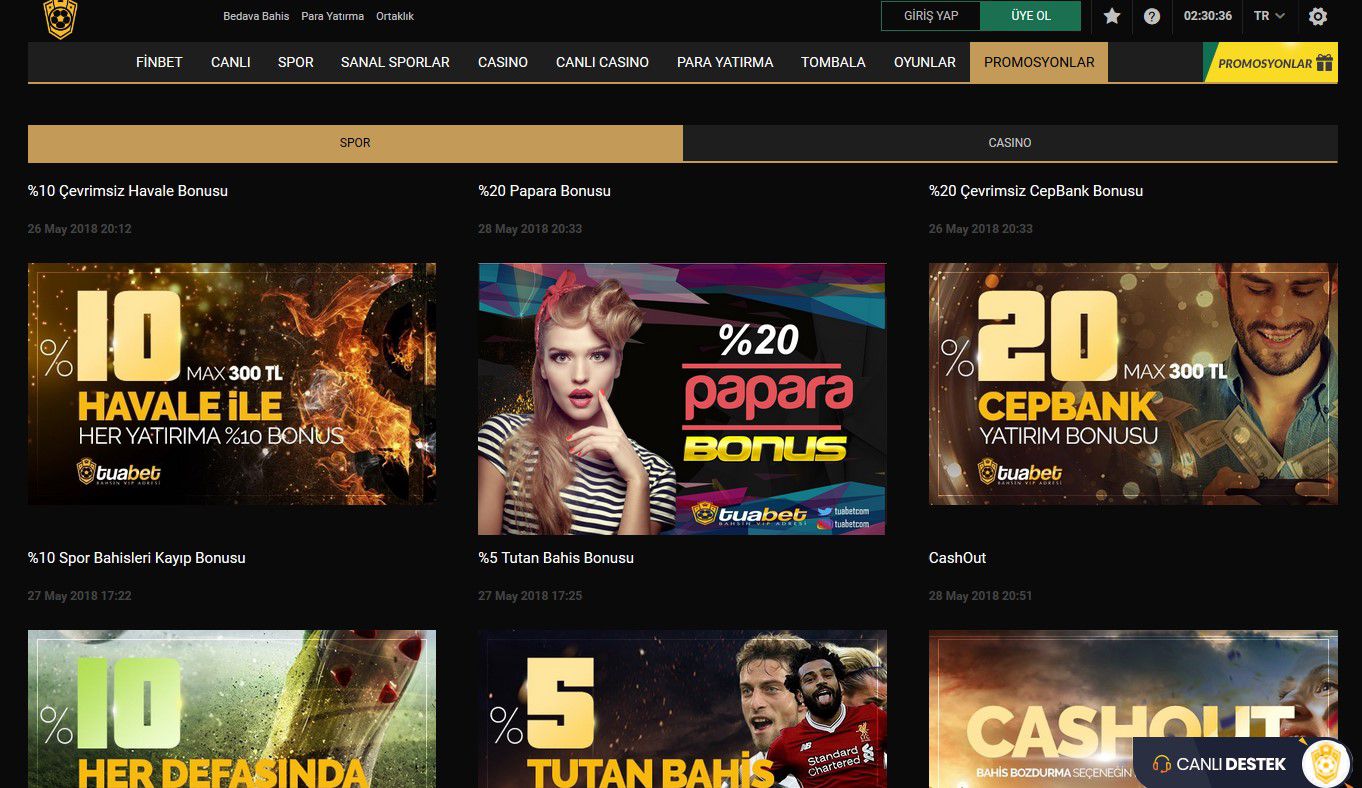1362x788 pixels.
Task: Open PARA YATIRMA in main navigation
Action: pyautogui.click(x=725, y=62)
